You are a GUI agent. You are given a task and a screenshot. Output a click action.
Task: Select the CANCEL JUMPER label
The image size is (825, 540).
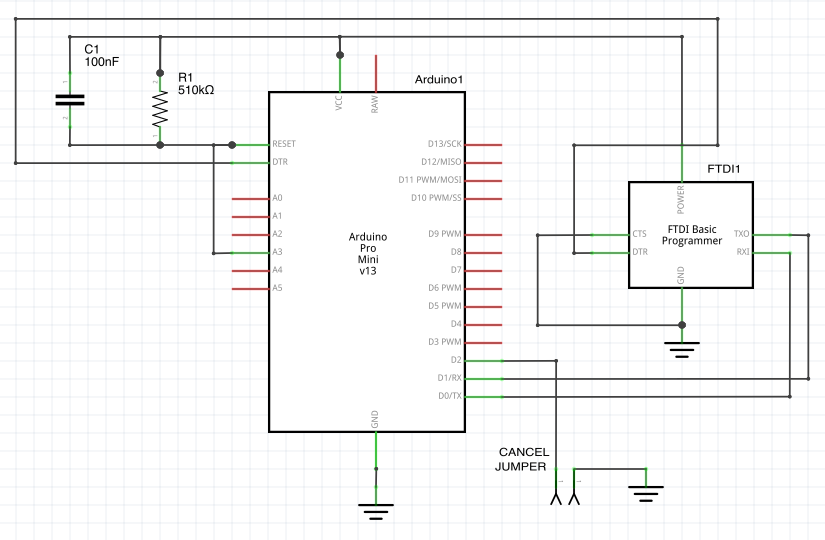[521, 459]
